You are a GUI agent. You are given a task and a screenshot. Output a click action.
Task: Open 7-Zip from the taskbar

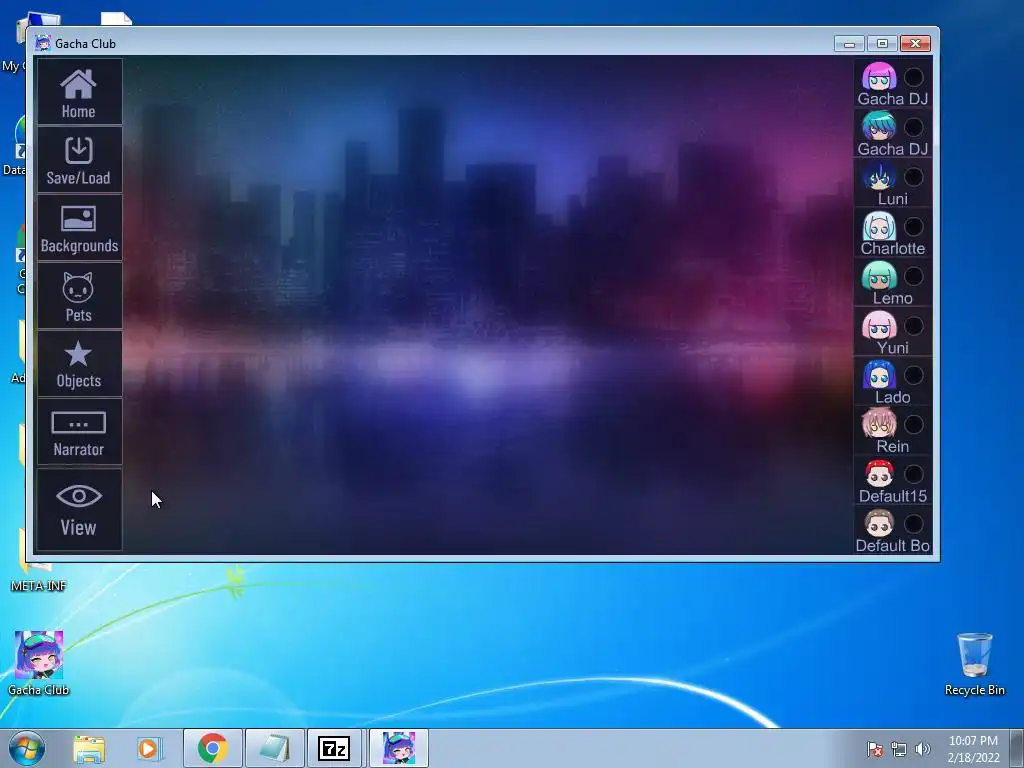[334, 748]
